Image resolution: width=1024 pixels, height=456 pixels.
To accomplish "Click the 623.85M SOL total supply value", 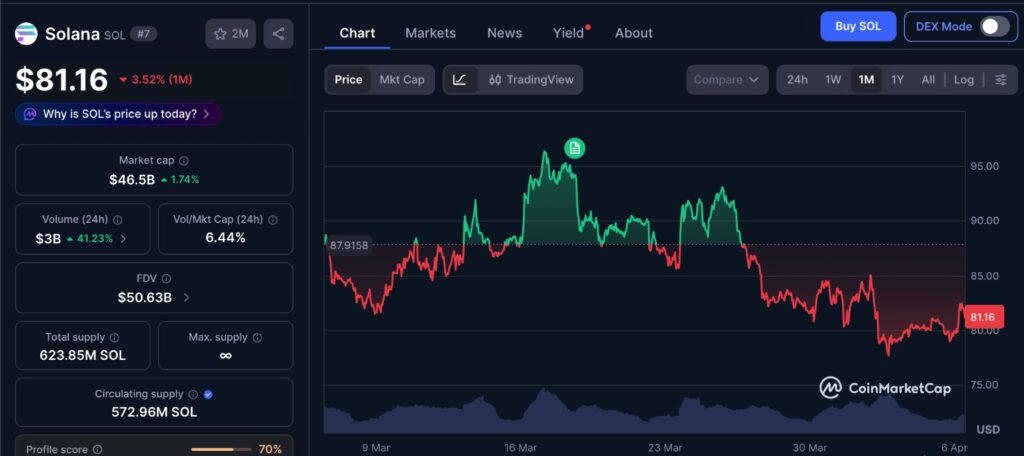I will pos(82,356).
